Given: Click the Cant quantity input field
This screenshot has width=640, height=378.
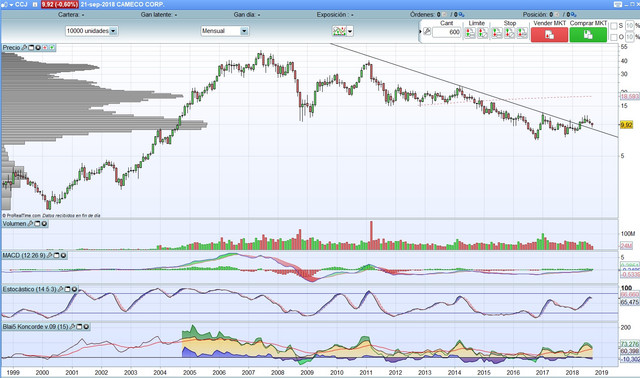Looking at the screenshot, I should click(446, 32).
